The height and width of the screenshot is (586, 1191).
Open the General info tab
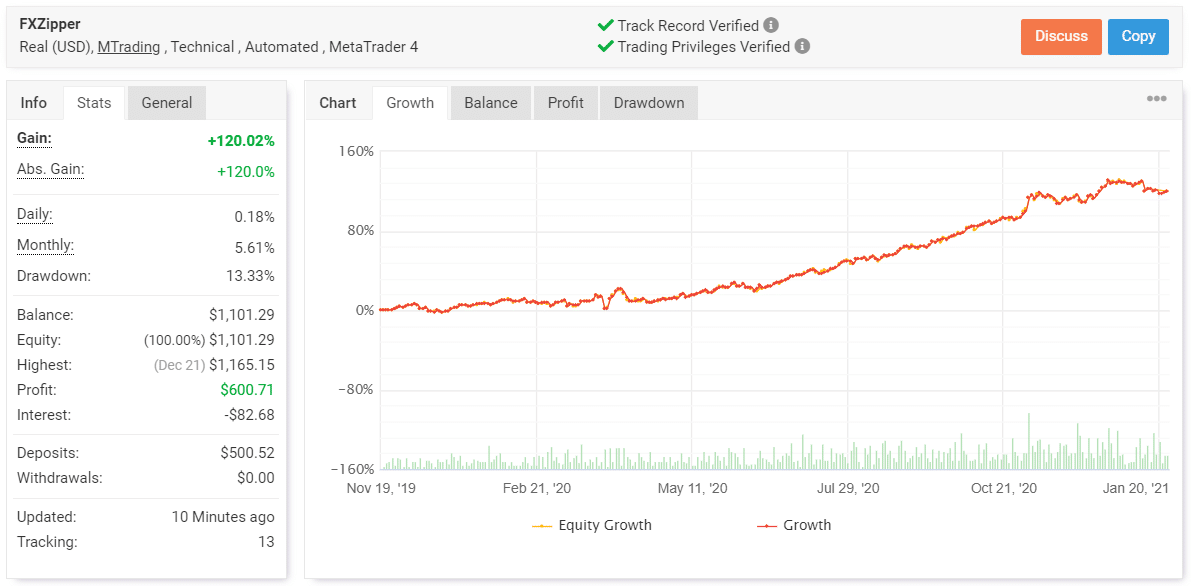tap(167, 103)
